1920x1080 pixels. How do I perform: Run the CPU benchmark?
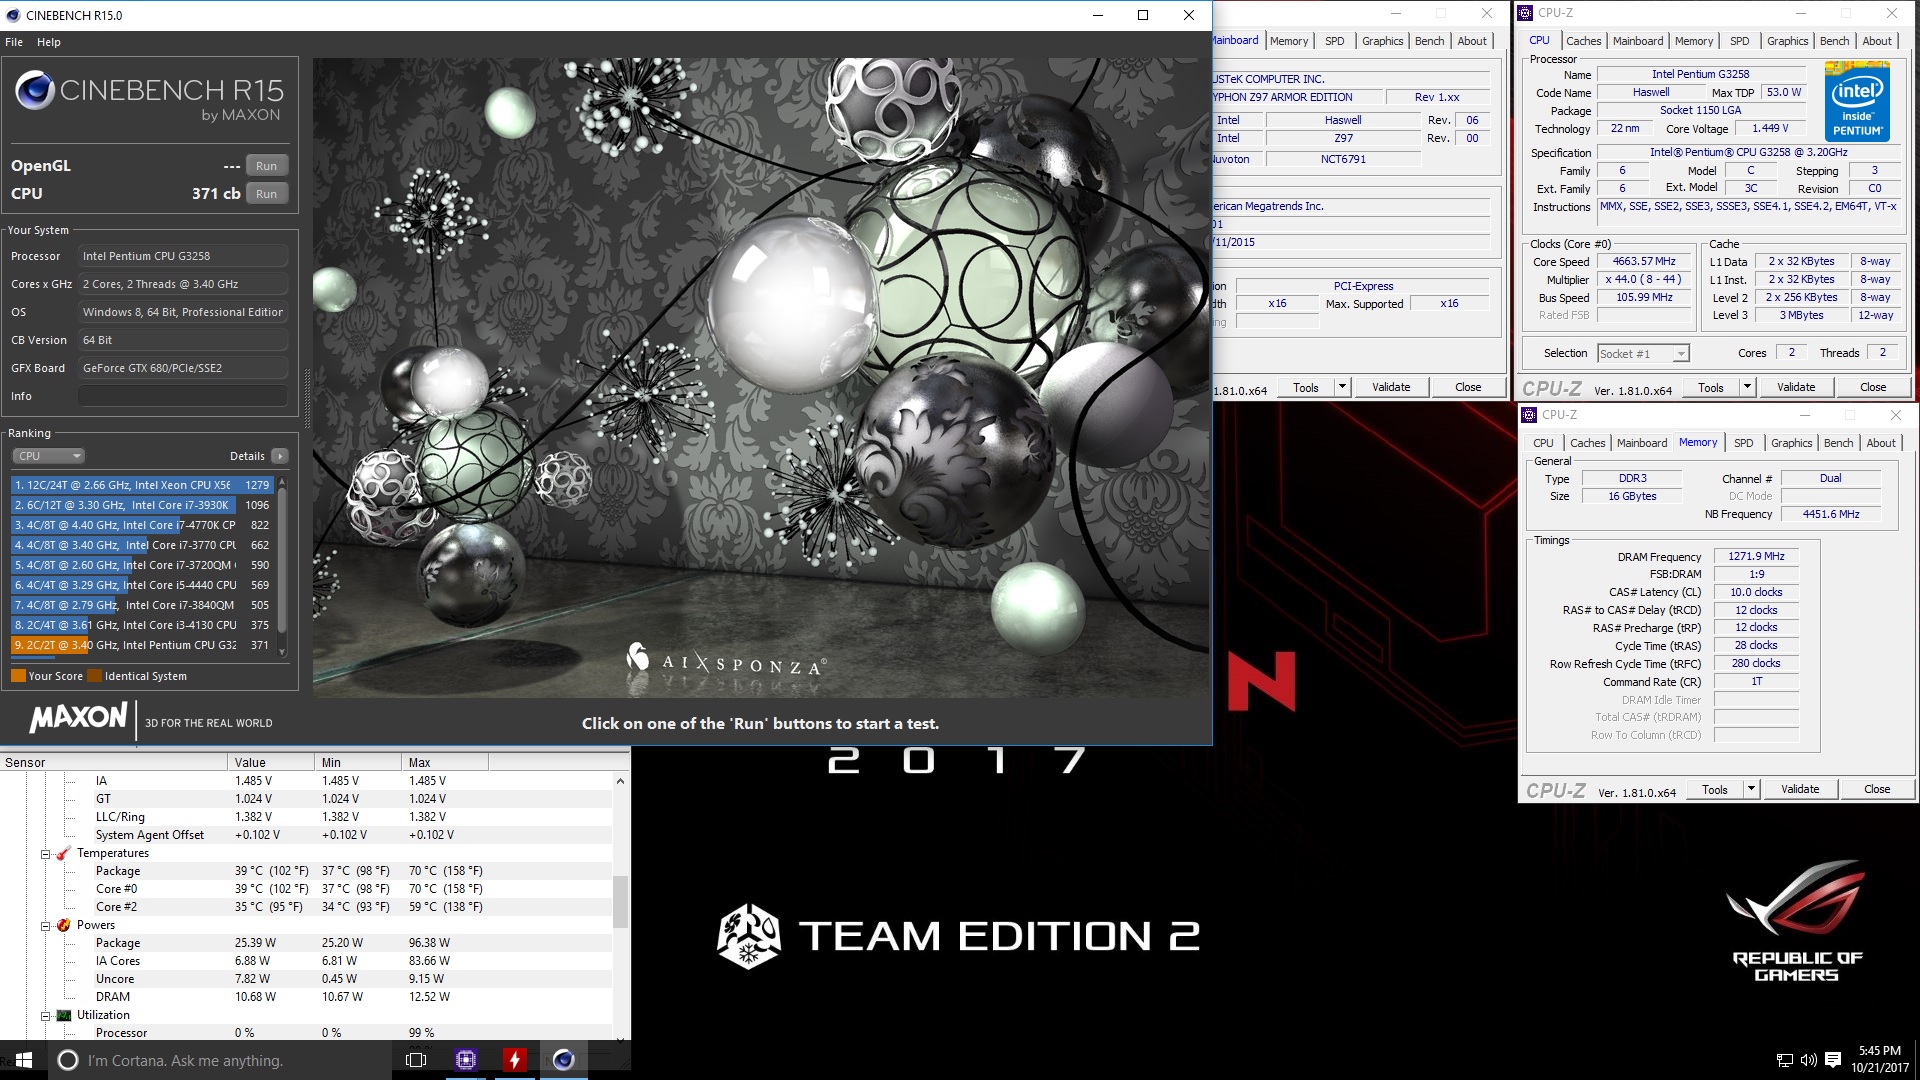tap(266, 194)
